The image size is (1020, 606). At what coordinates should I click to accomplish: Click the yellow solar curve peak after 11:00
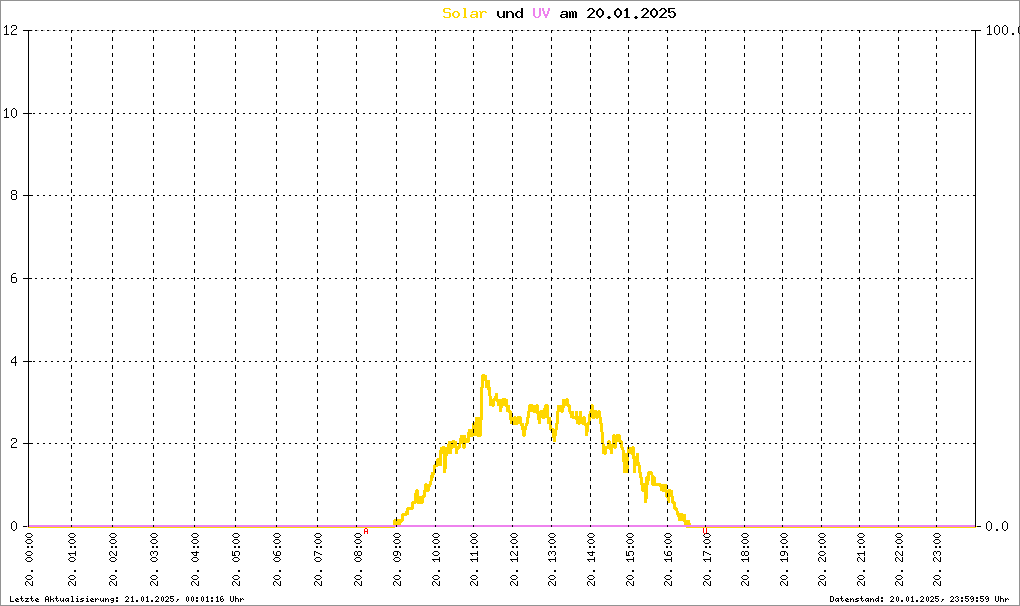click(483, 376)
